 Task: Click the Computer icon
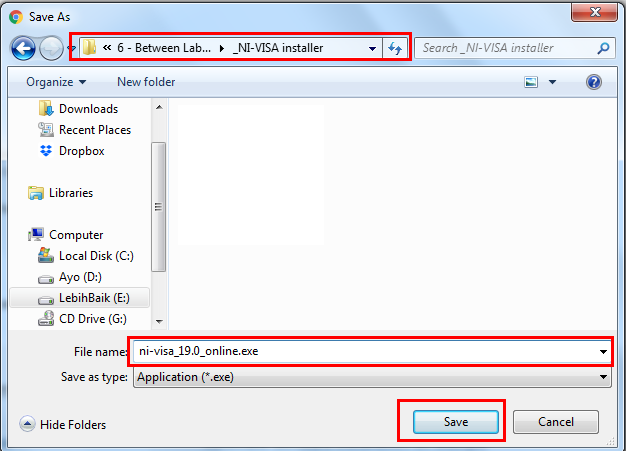pos(36,235)
